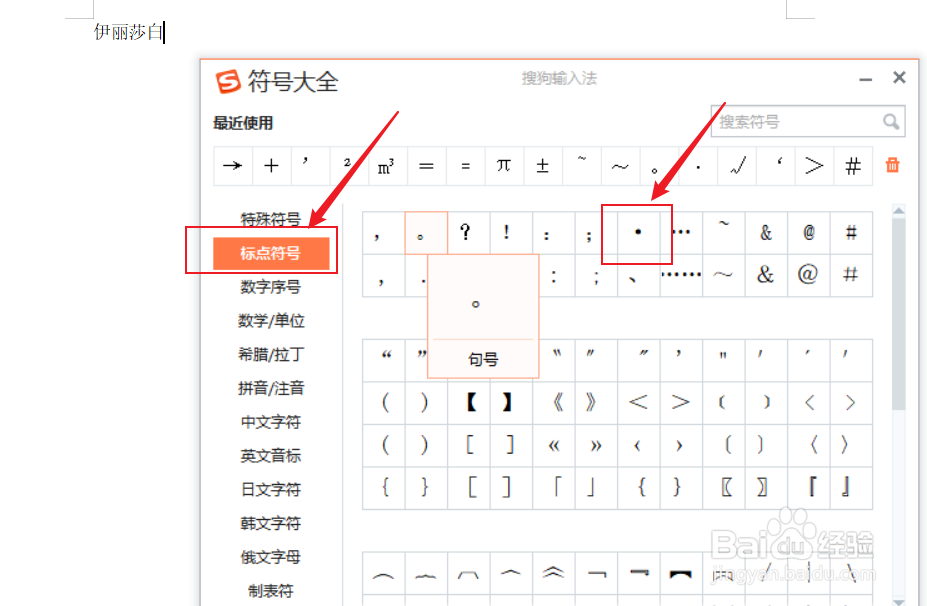Open the 数学/单位 category
Screen dimensions: 927x606
270,321
